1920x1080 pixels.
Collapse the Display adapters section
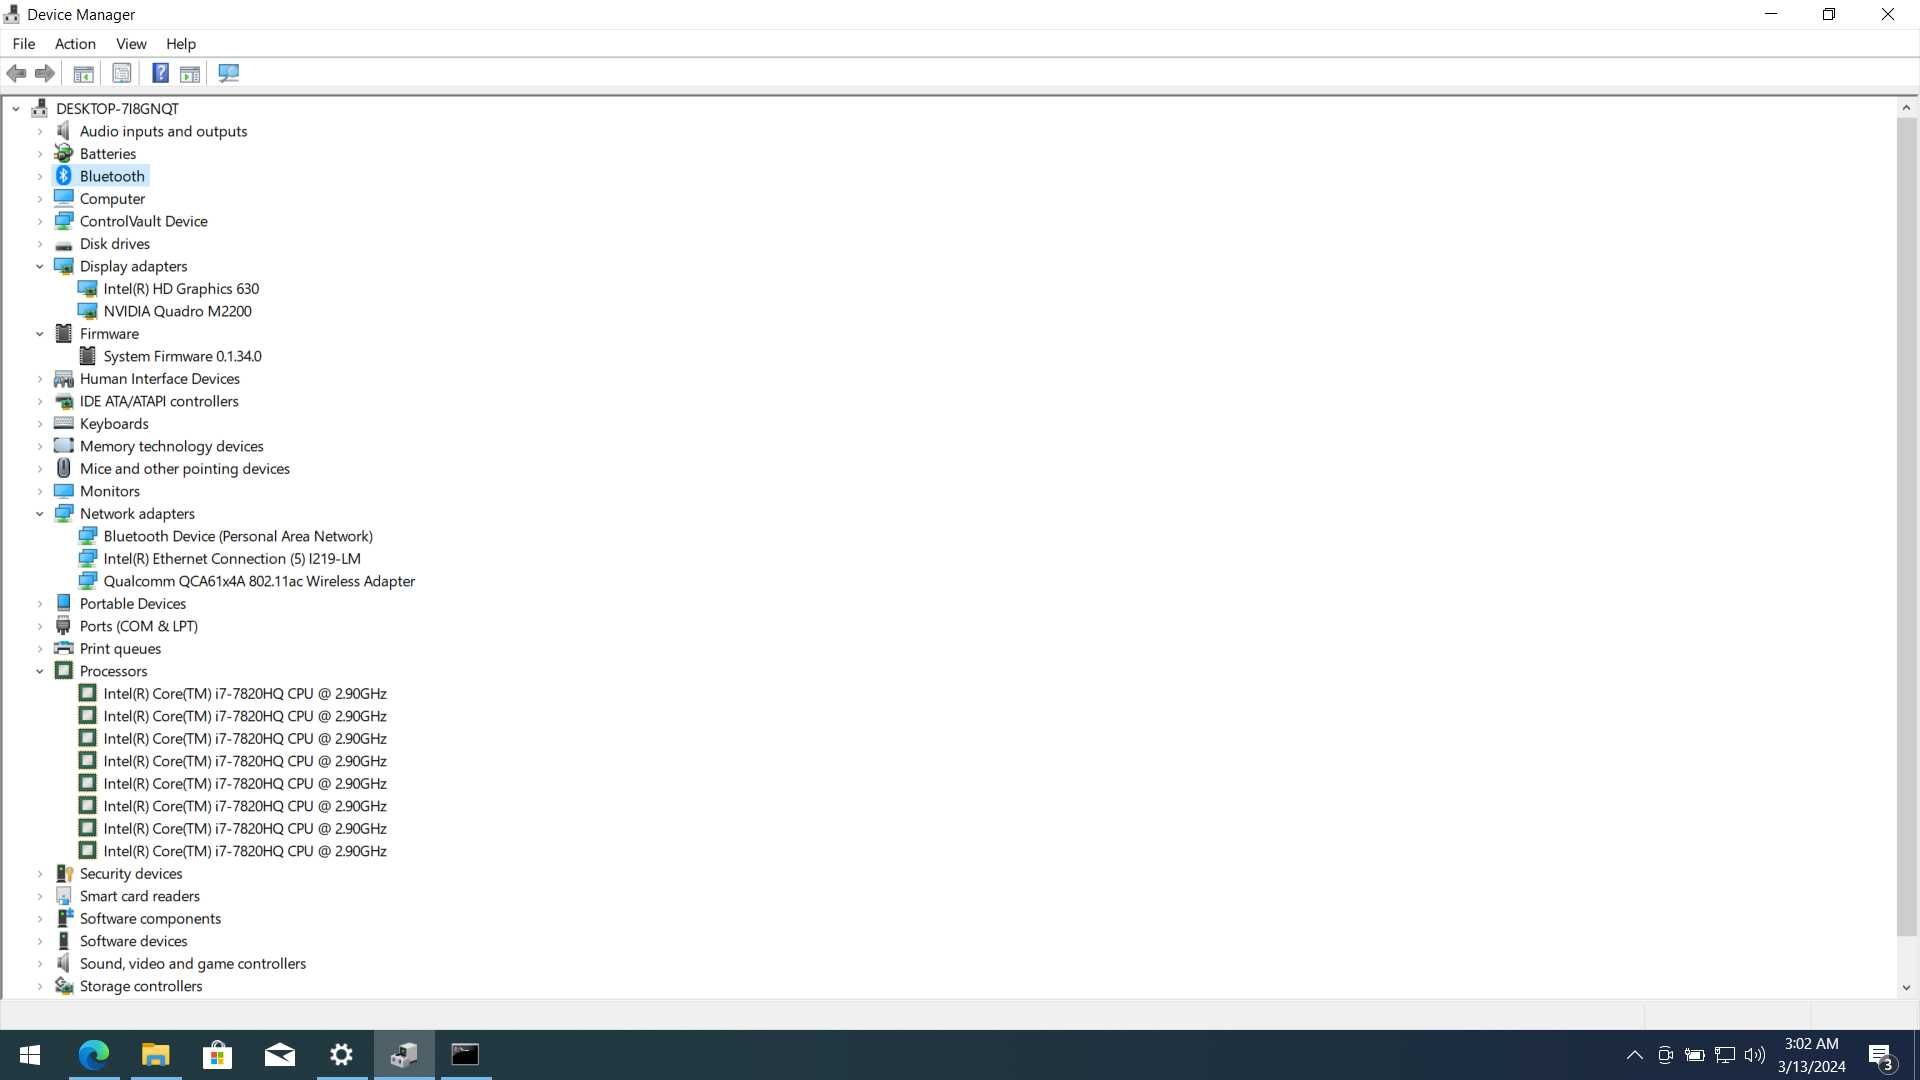pos(40,265)
